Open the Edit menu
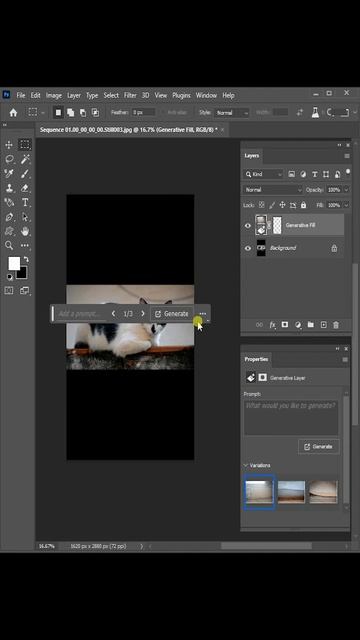Screen dimensions: 360x640 [36, 95]
